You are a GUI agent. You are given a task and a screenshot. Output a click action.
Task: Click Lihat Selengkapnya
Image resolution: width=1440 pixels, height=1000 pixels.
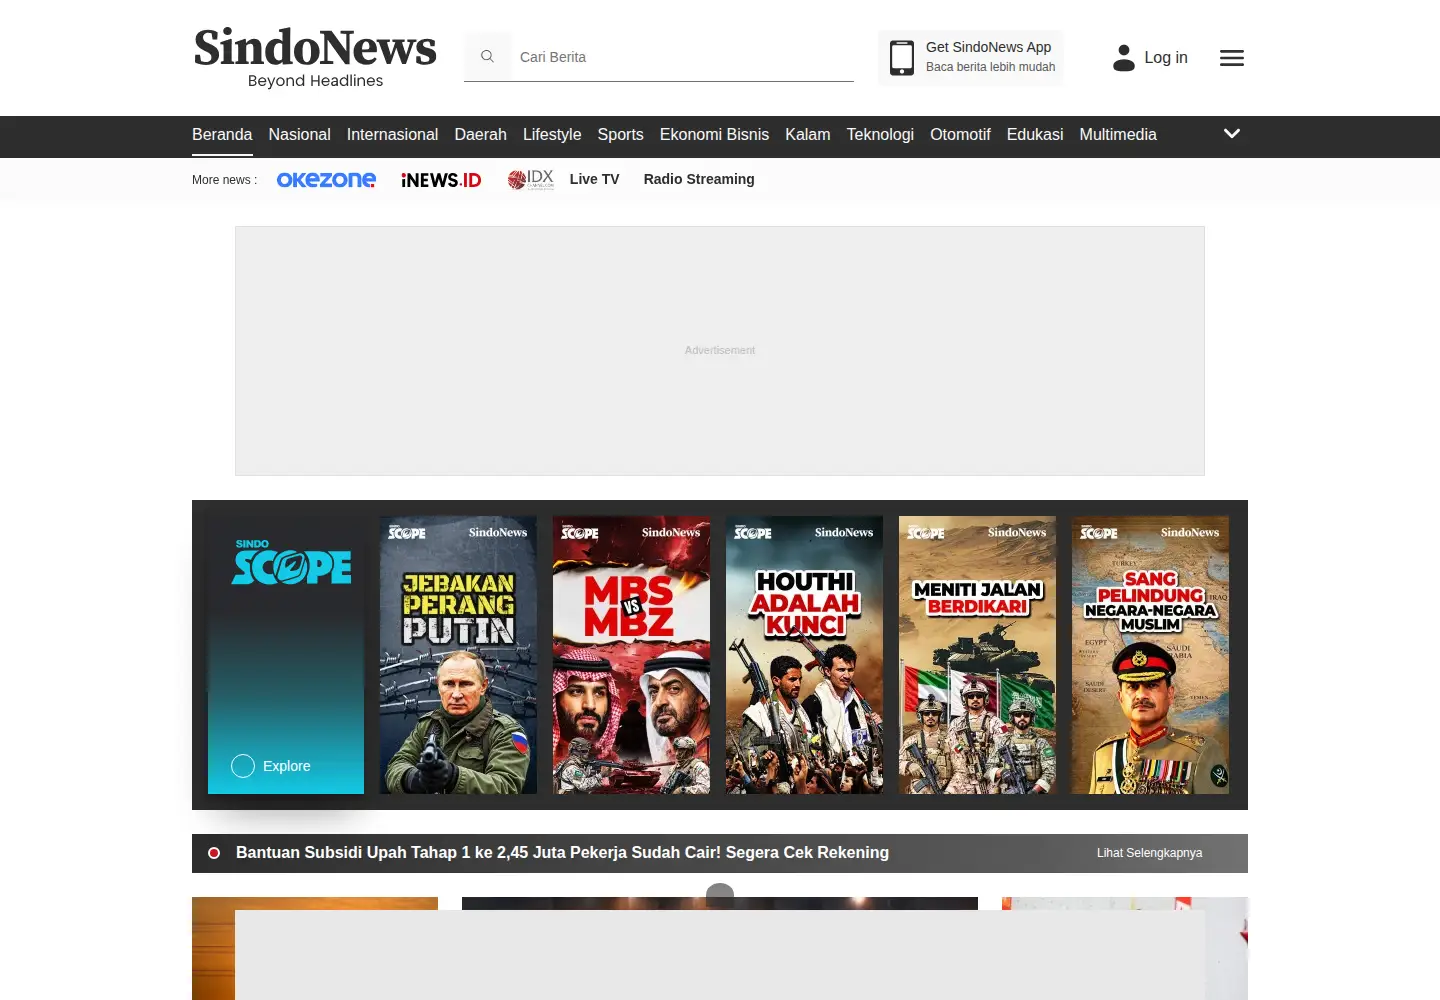pos(1149,853)
